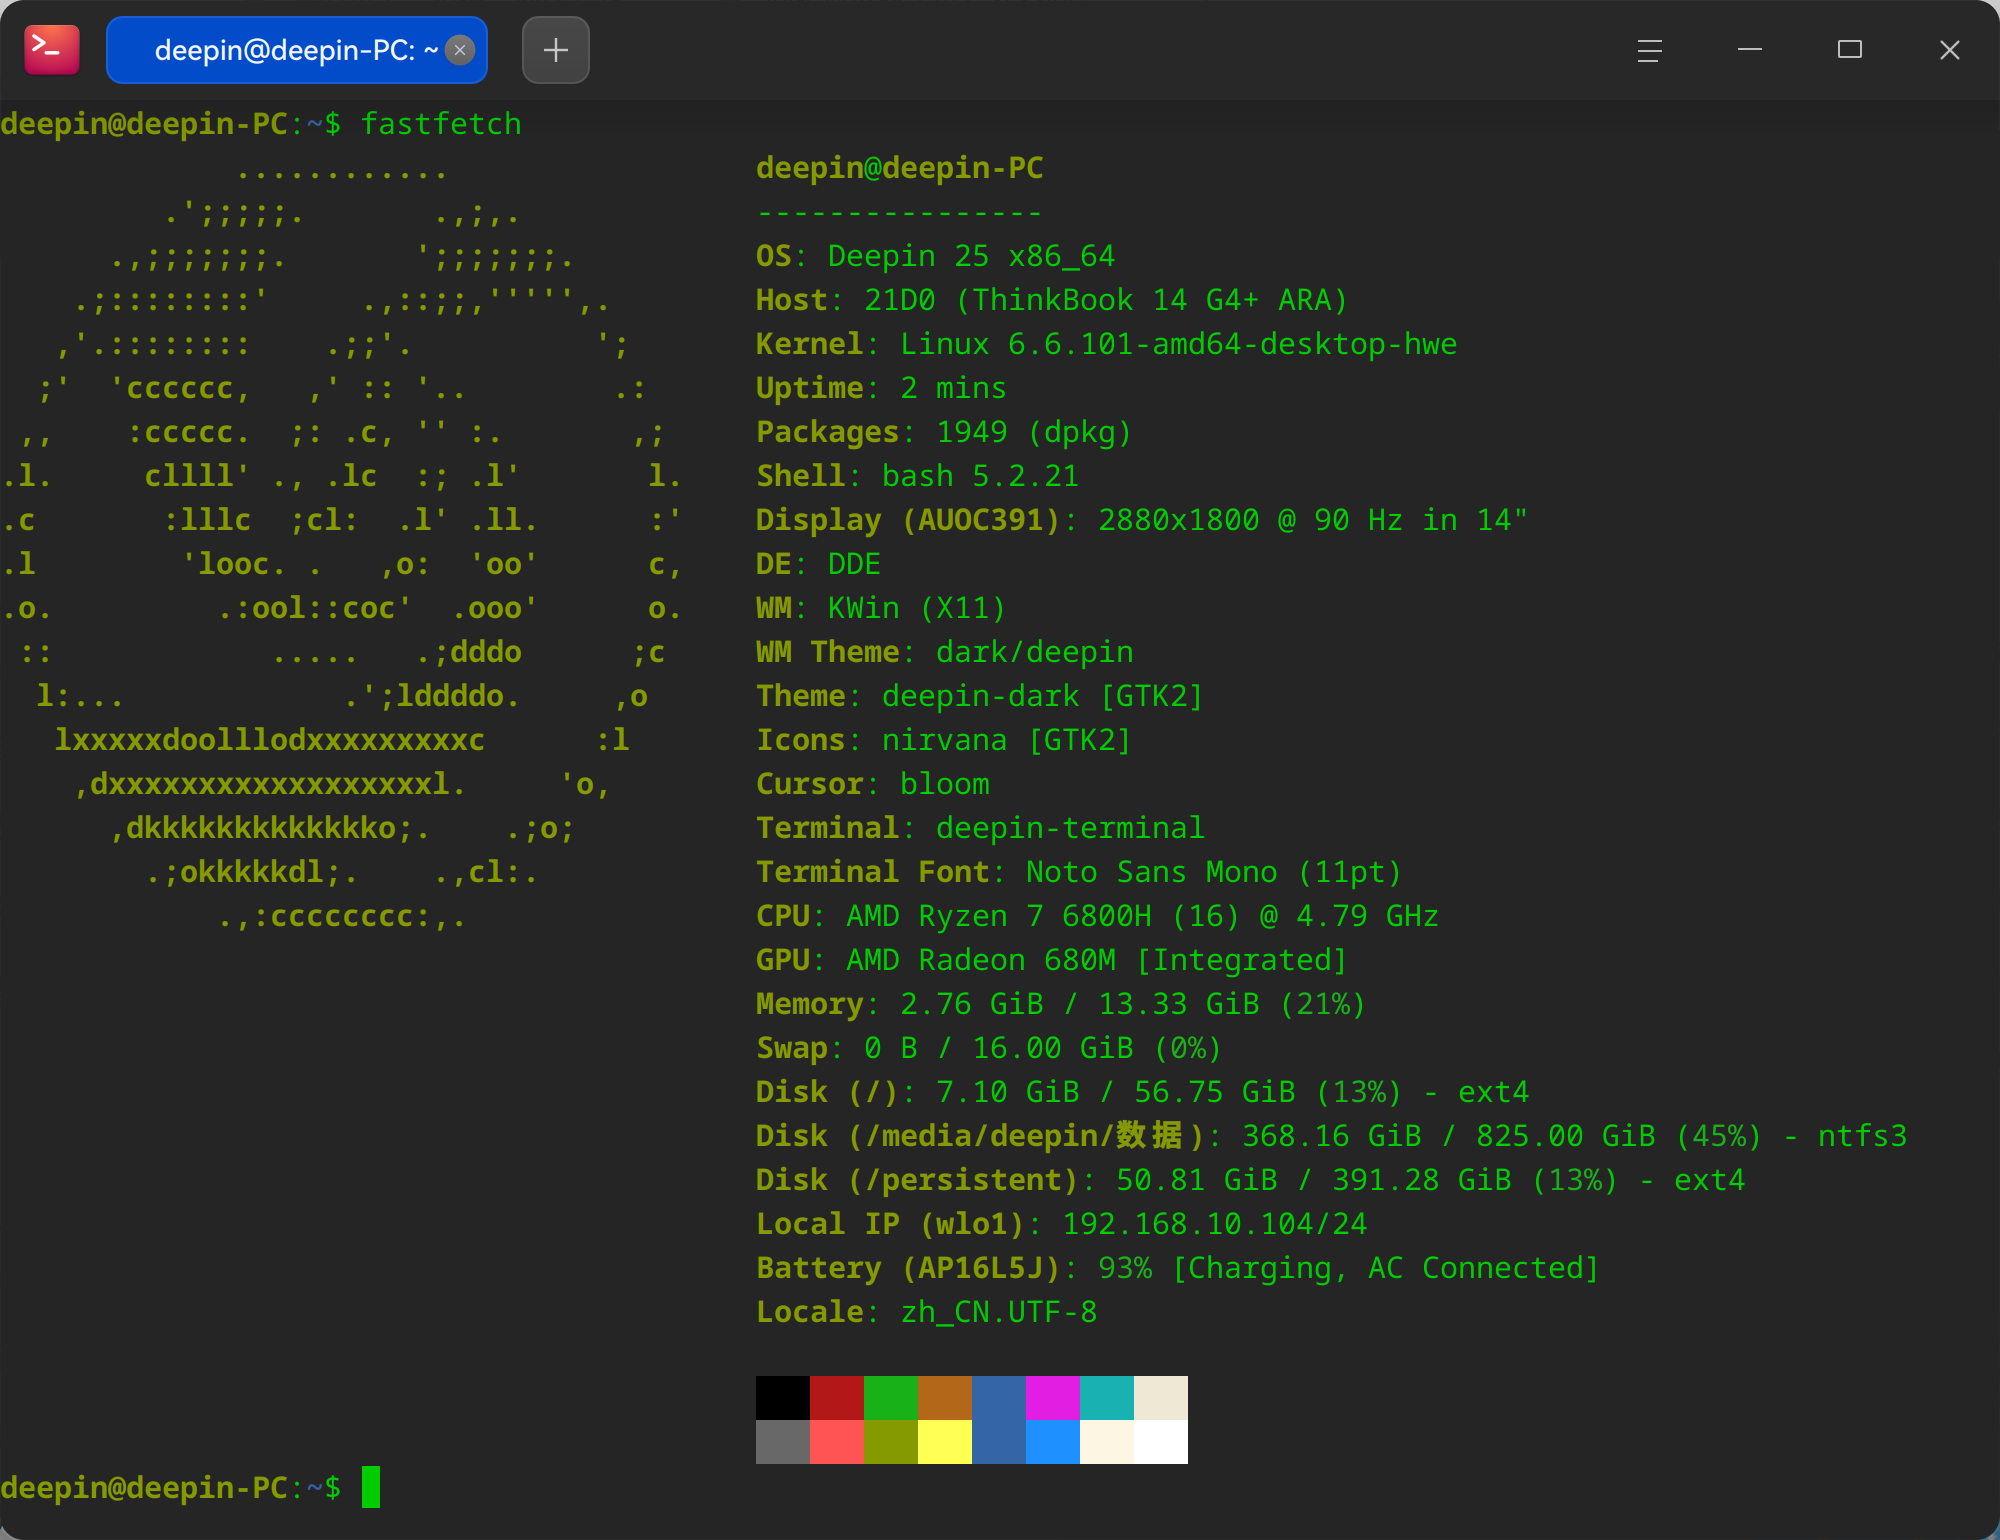Click the typed fastfetch command
Viewport: 2000px width, 1540px height.
(441, 124)
